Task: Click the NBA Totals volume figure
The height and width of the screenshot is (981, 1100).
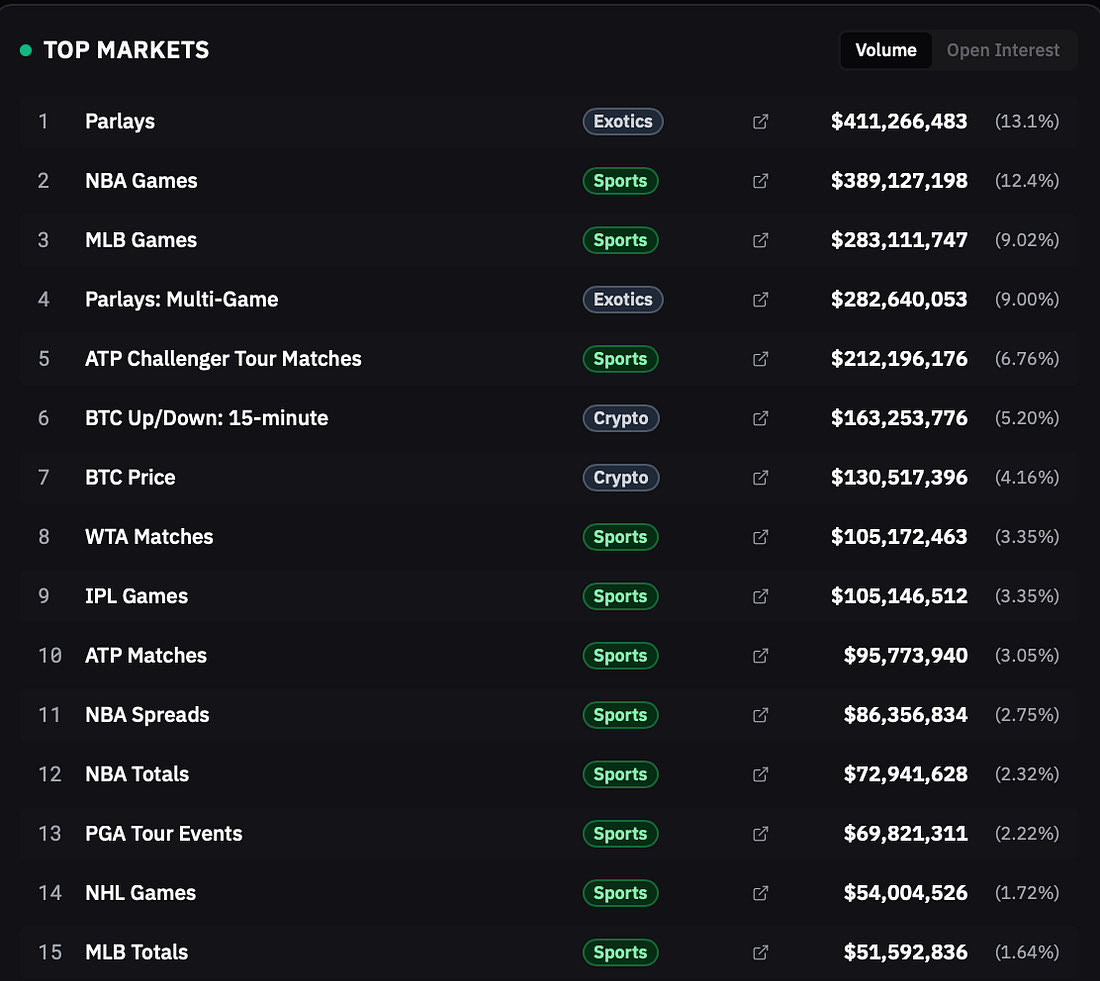Action: pos(906,774)
